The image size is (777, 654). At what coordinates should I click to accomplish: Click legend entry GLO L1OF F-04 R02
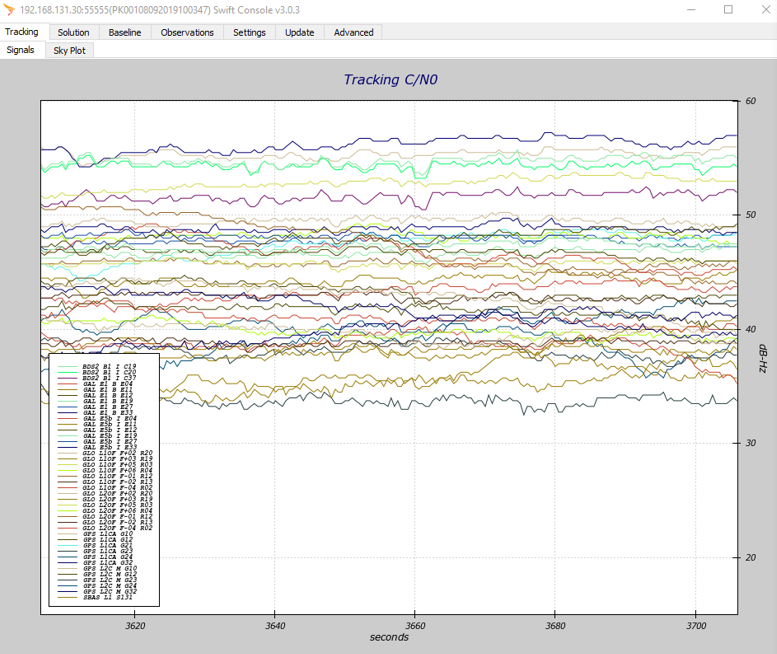[105, 488]
